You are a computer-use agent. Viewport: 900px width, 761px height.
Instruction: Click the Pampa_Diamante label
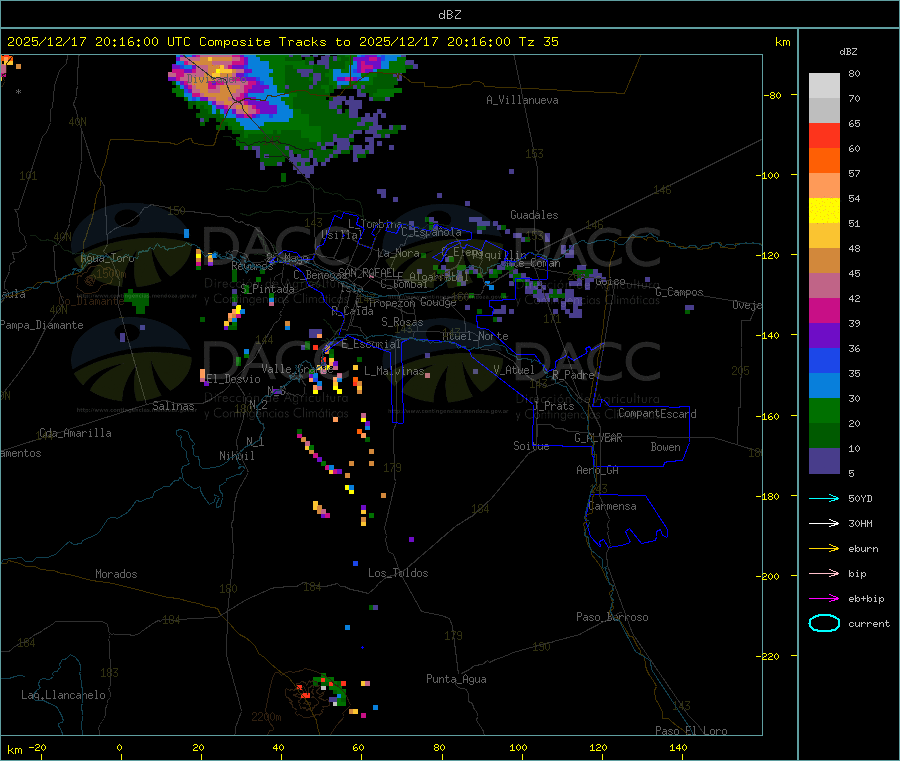click(x=42, y=325)
